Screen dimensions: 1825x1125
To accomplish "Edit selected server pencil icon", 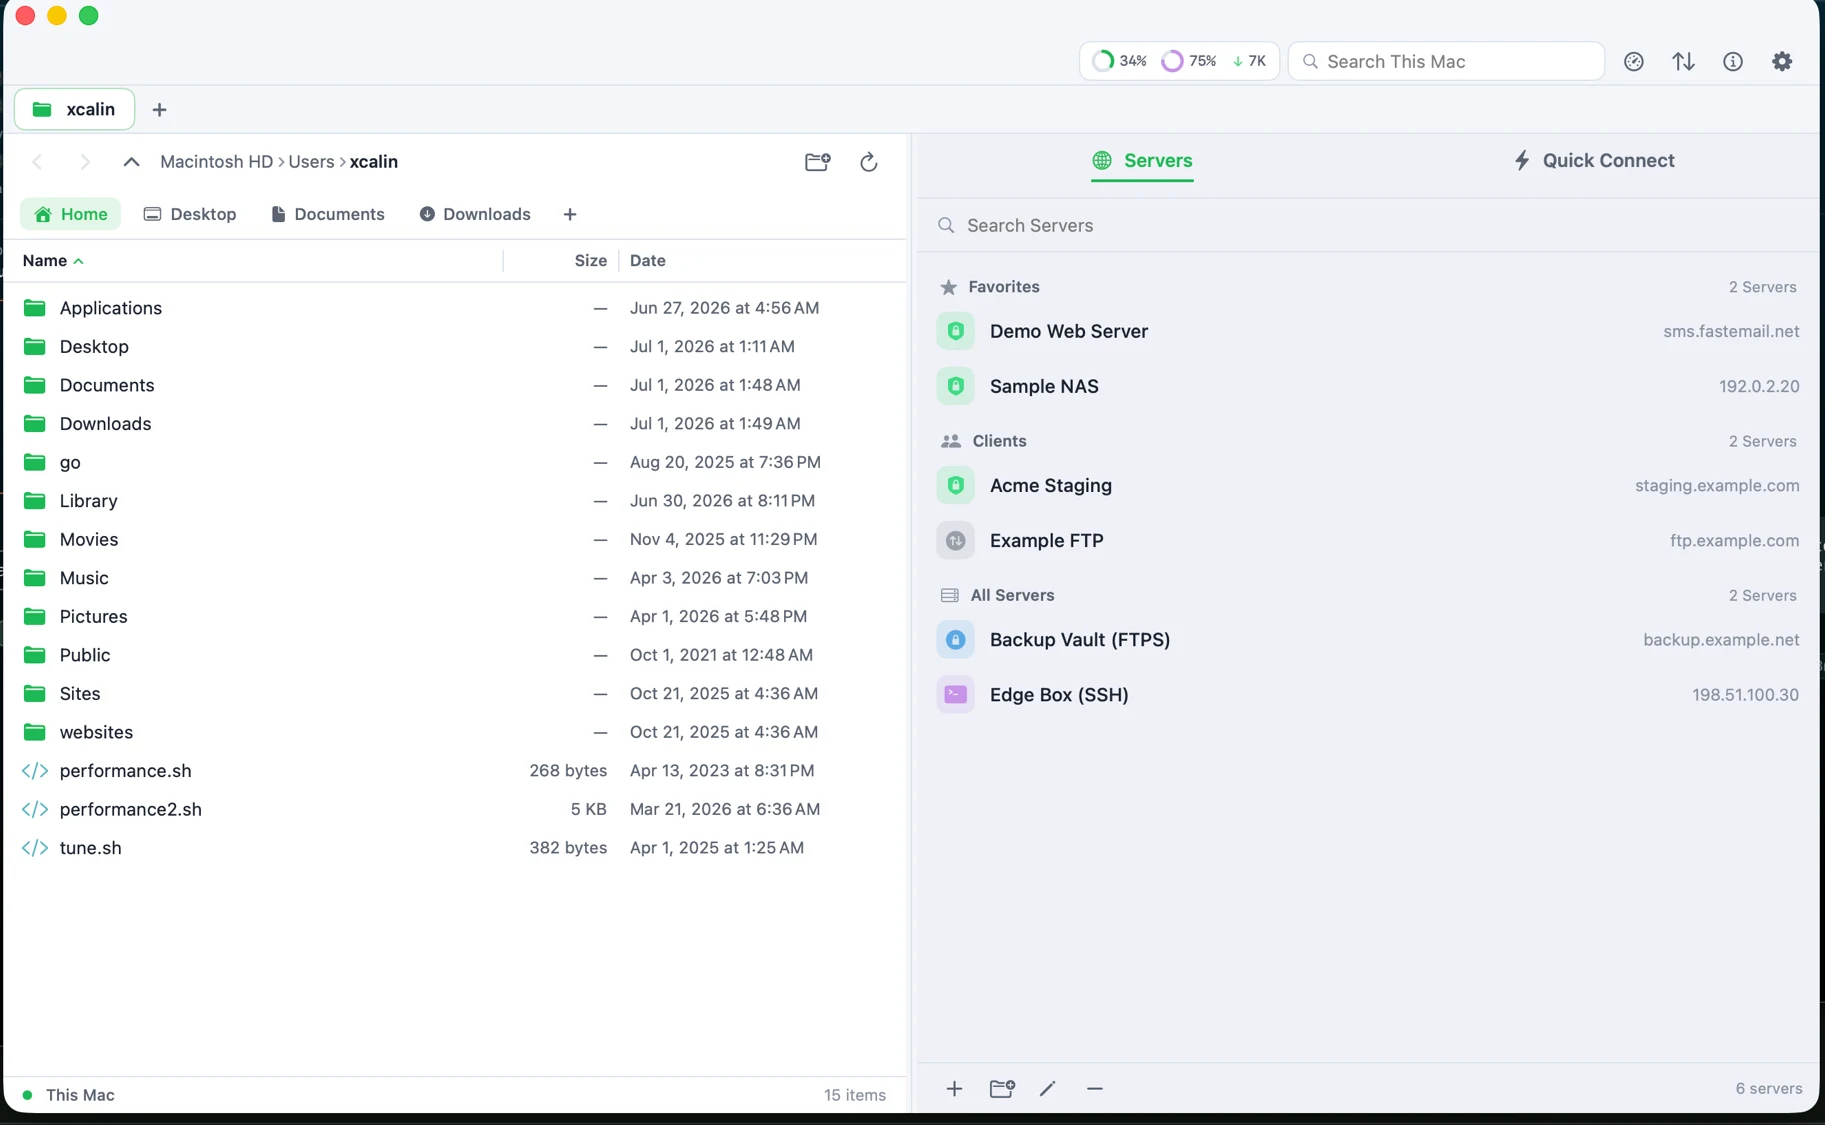I will [x=1047, y=1088].
